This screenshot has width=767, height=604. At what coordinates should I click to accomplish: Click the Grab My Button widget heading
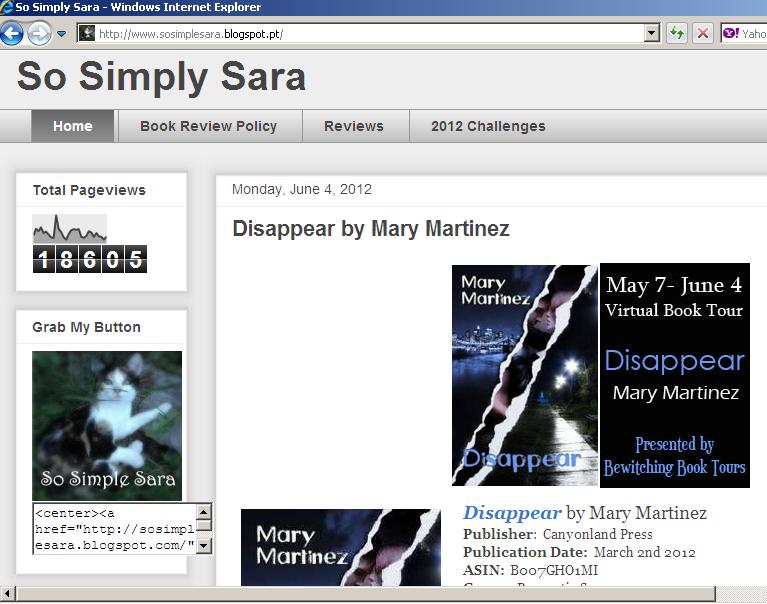(x=87, y=327)
